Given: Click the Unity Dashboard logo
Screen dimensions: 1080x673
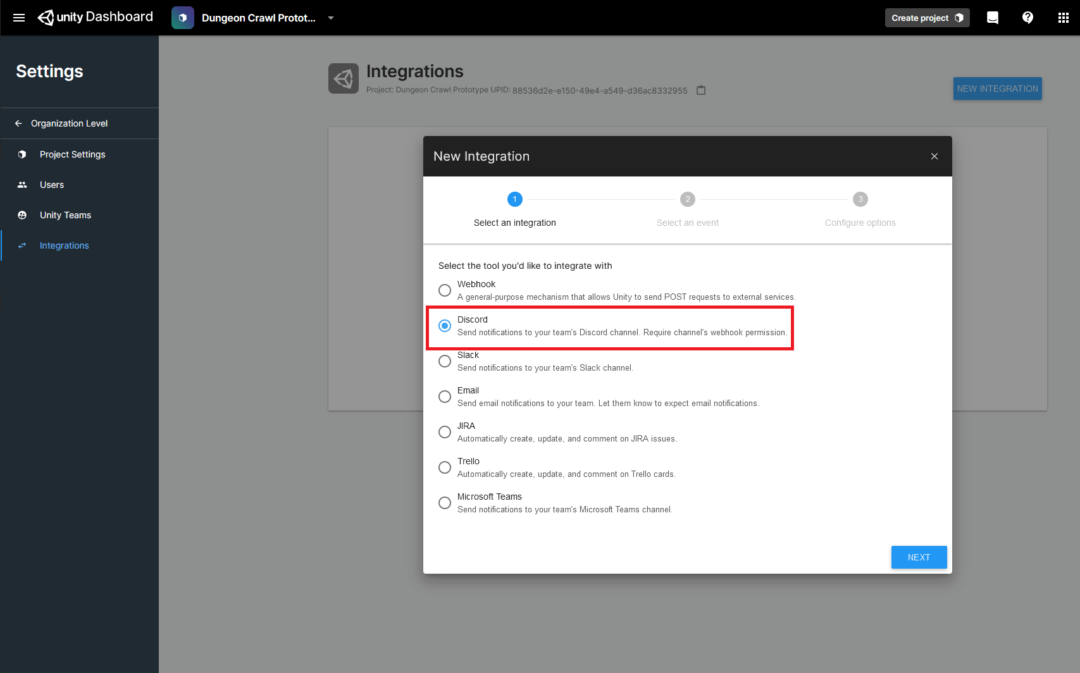Looking at the screenshot, I should [x=96, y=17].
